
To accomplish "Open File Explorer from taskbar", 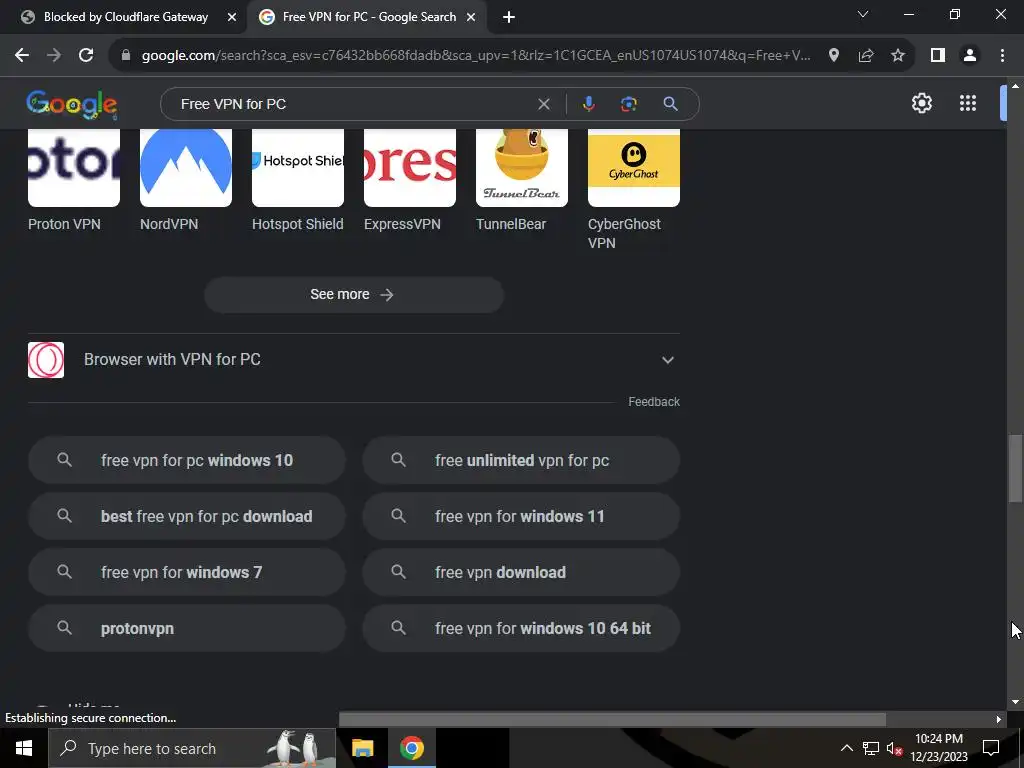I will (362, 748).
